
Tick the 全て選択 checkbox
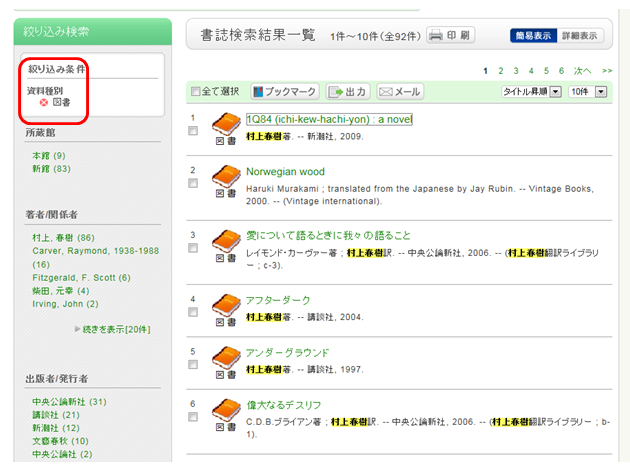tap(195, 92)
